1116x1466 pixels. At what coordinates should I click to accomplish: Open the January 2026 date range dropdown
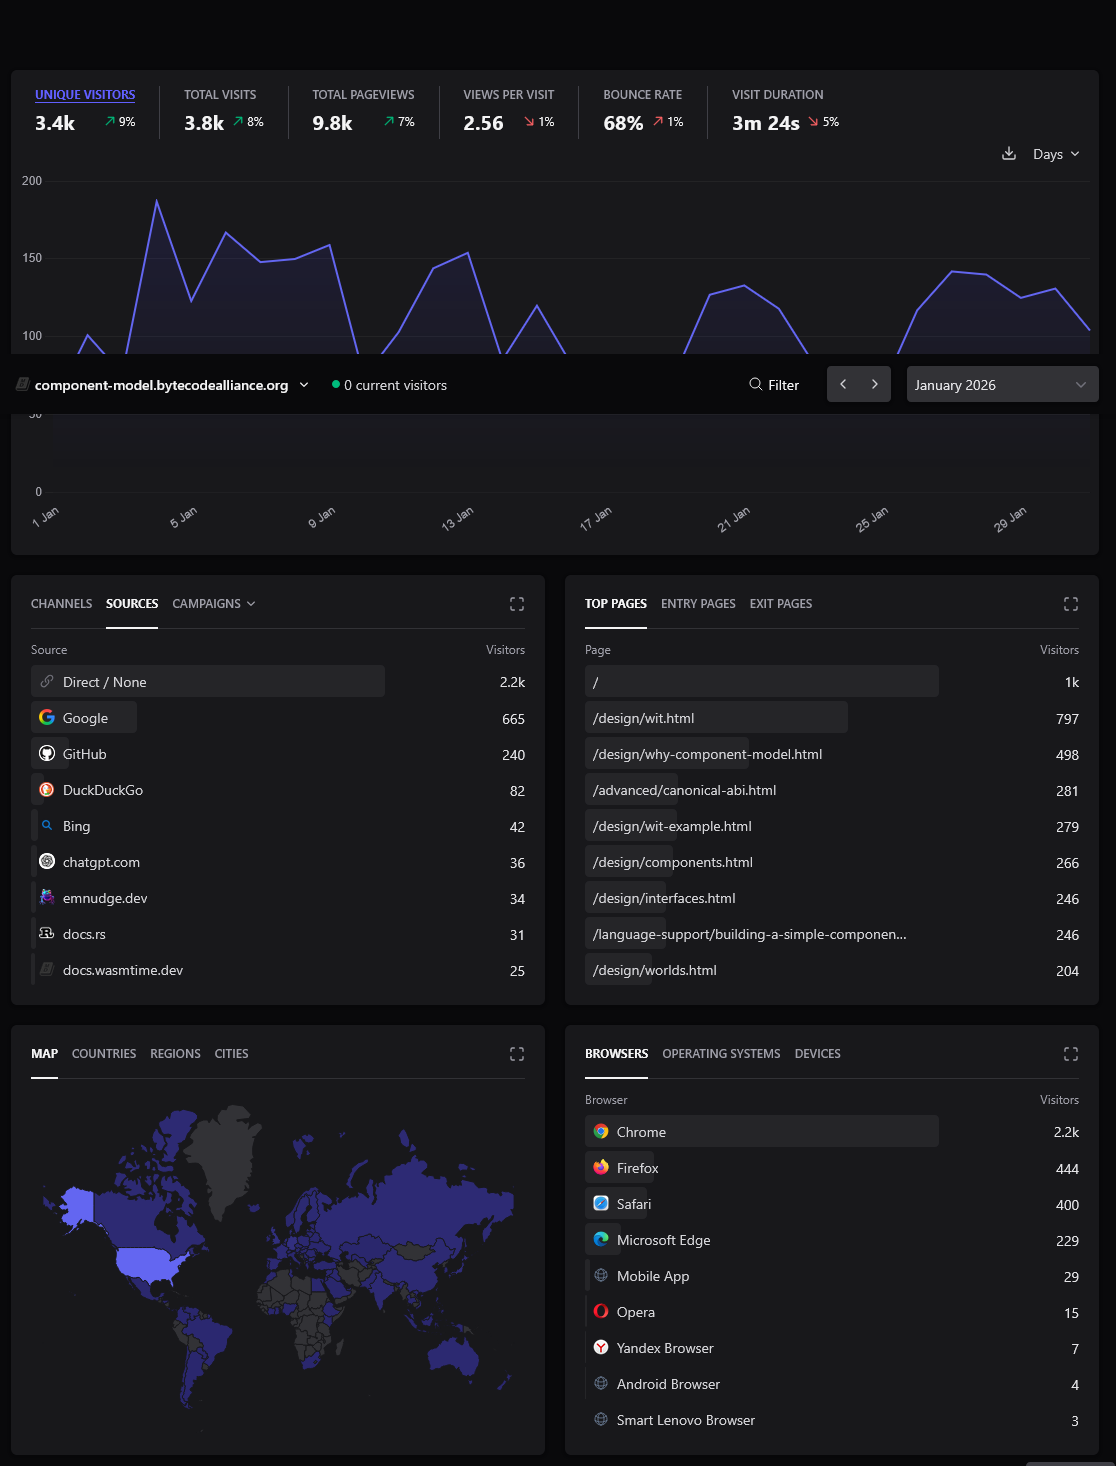(x=1002, y=385)
